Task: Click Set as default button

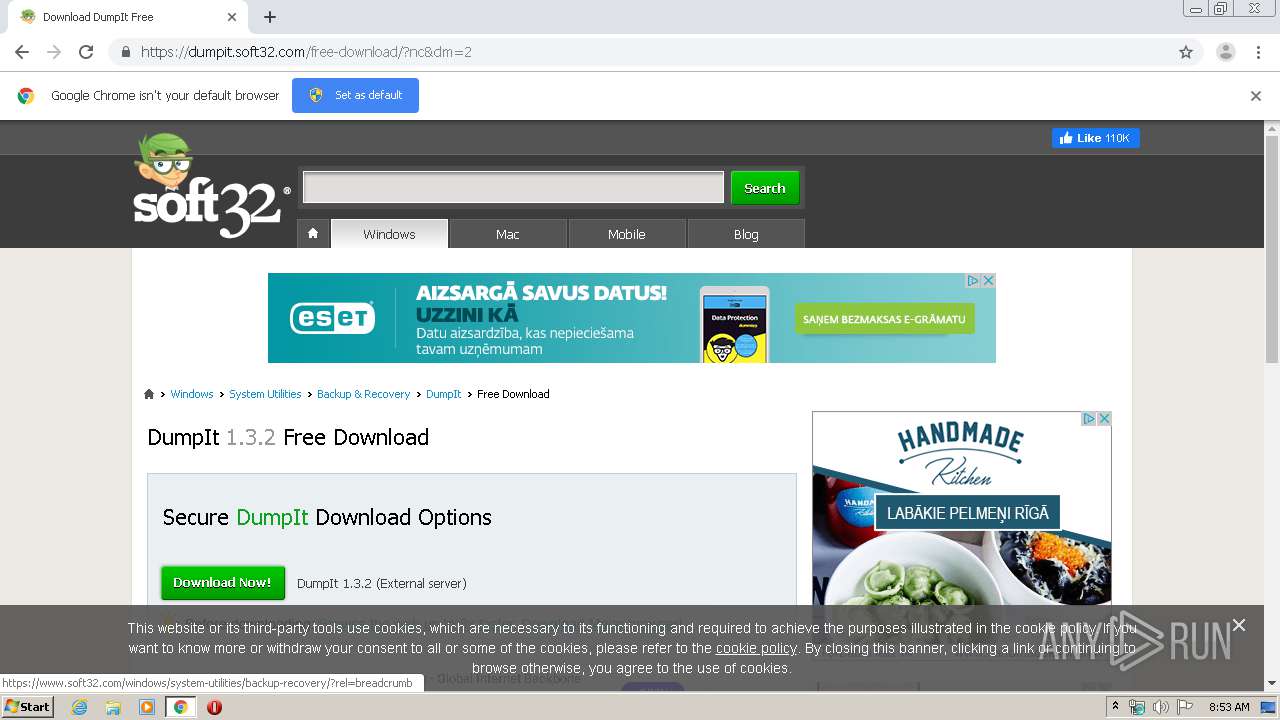Action: pyautogui.click(x=355, y=95)
